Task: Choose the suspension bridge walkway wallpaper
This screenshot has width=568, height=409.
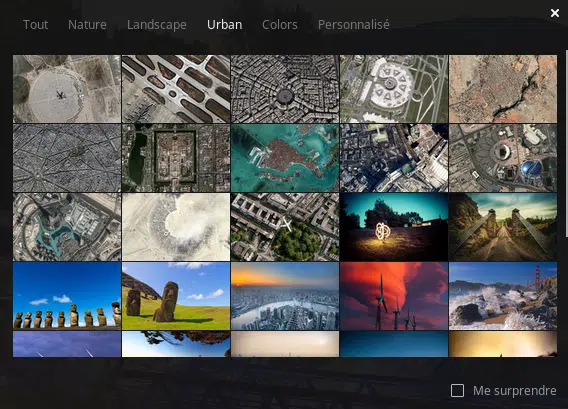Action: pos(503,227)
